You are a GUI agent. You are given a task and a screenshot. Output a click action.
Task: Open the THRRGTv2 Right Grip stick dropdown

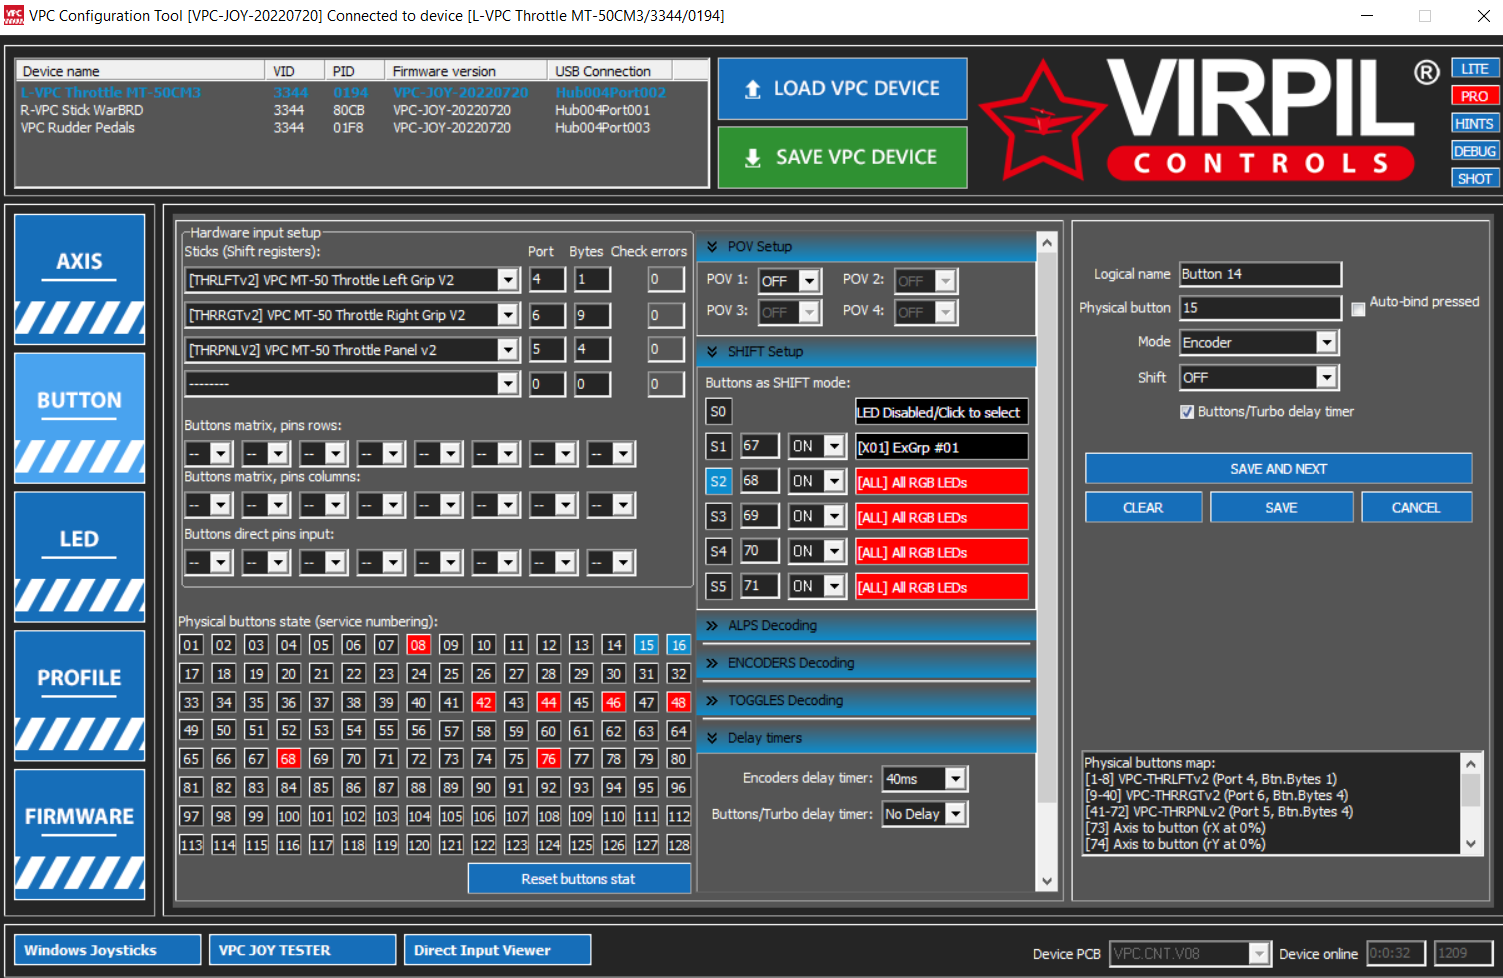[508, 315]
